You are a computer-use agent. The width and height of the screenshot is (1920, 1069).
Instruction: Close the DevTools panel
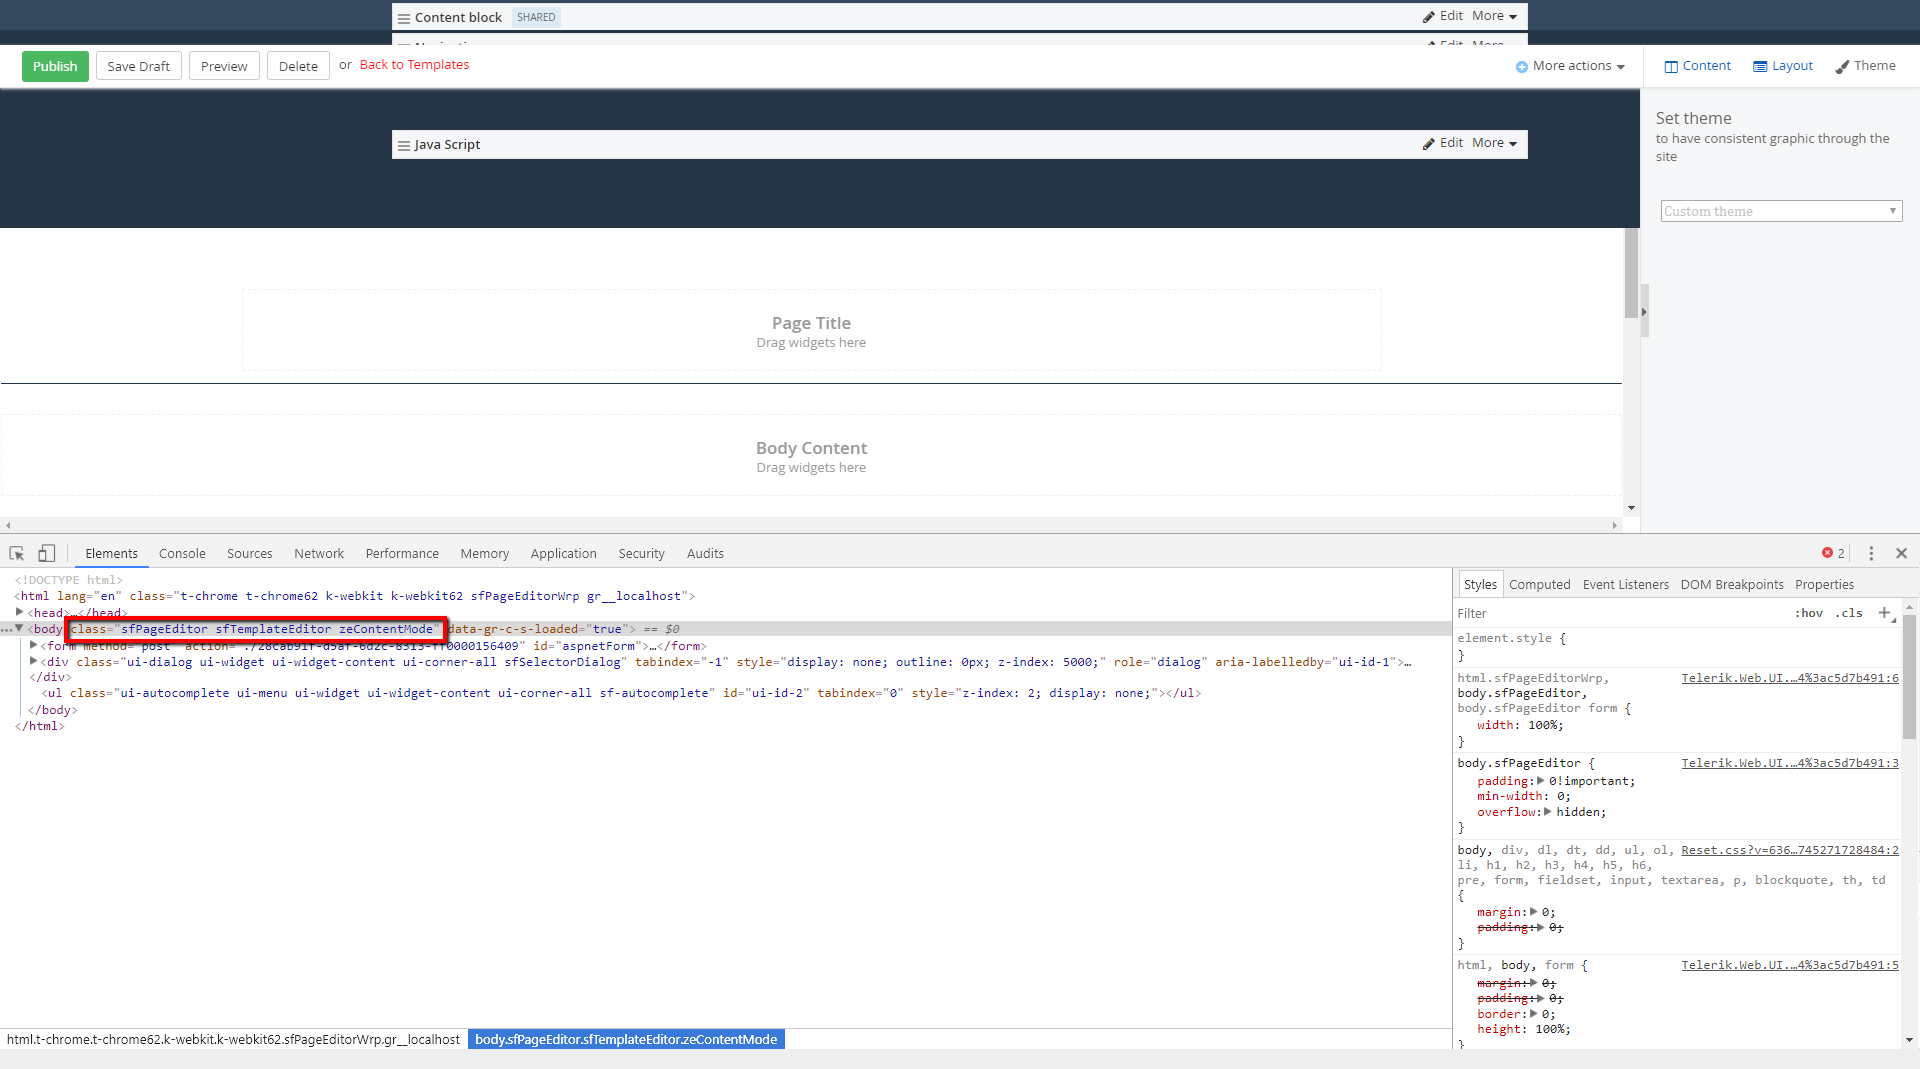(1901, 553)
